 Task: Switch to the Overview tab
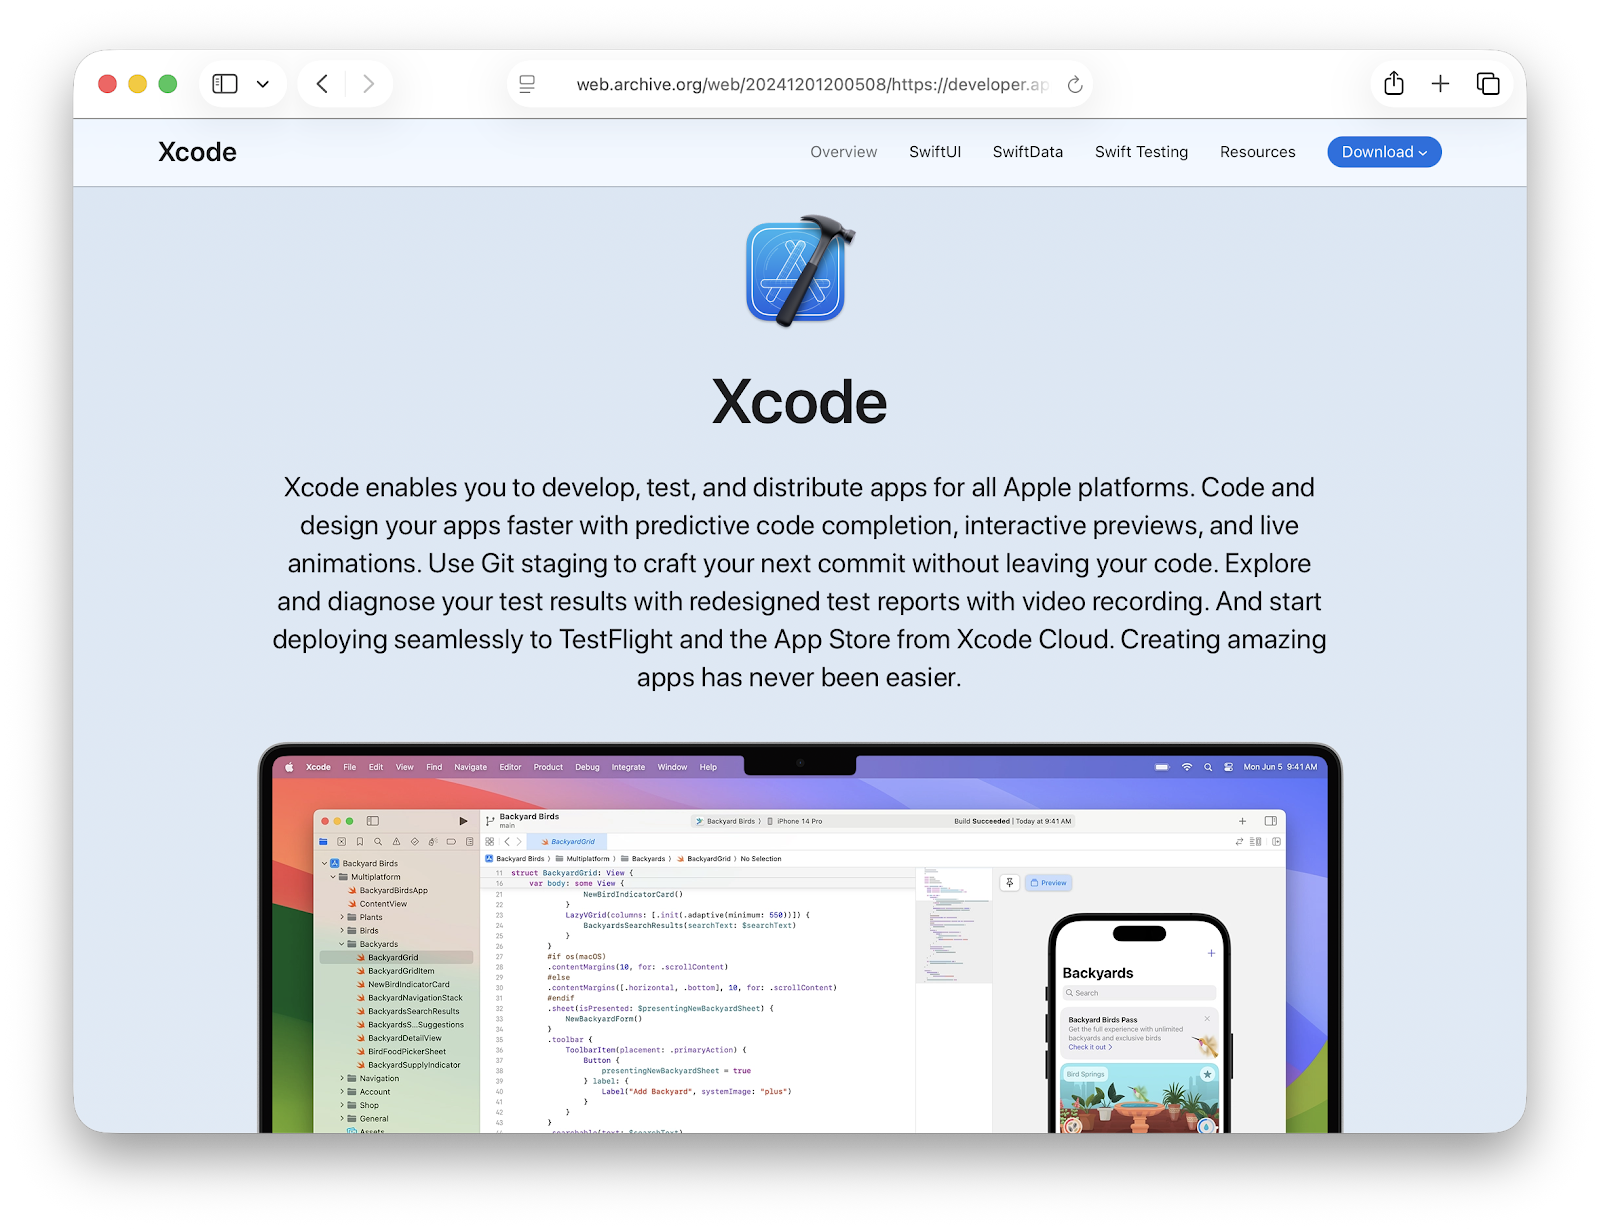click(843, 152)
